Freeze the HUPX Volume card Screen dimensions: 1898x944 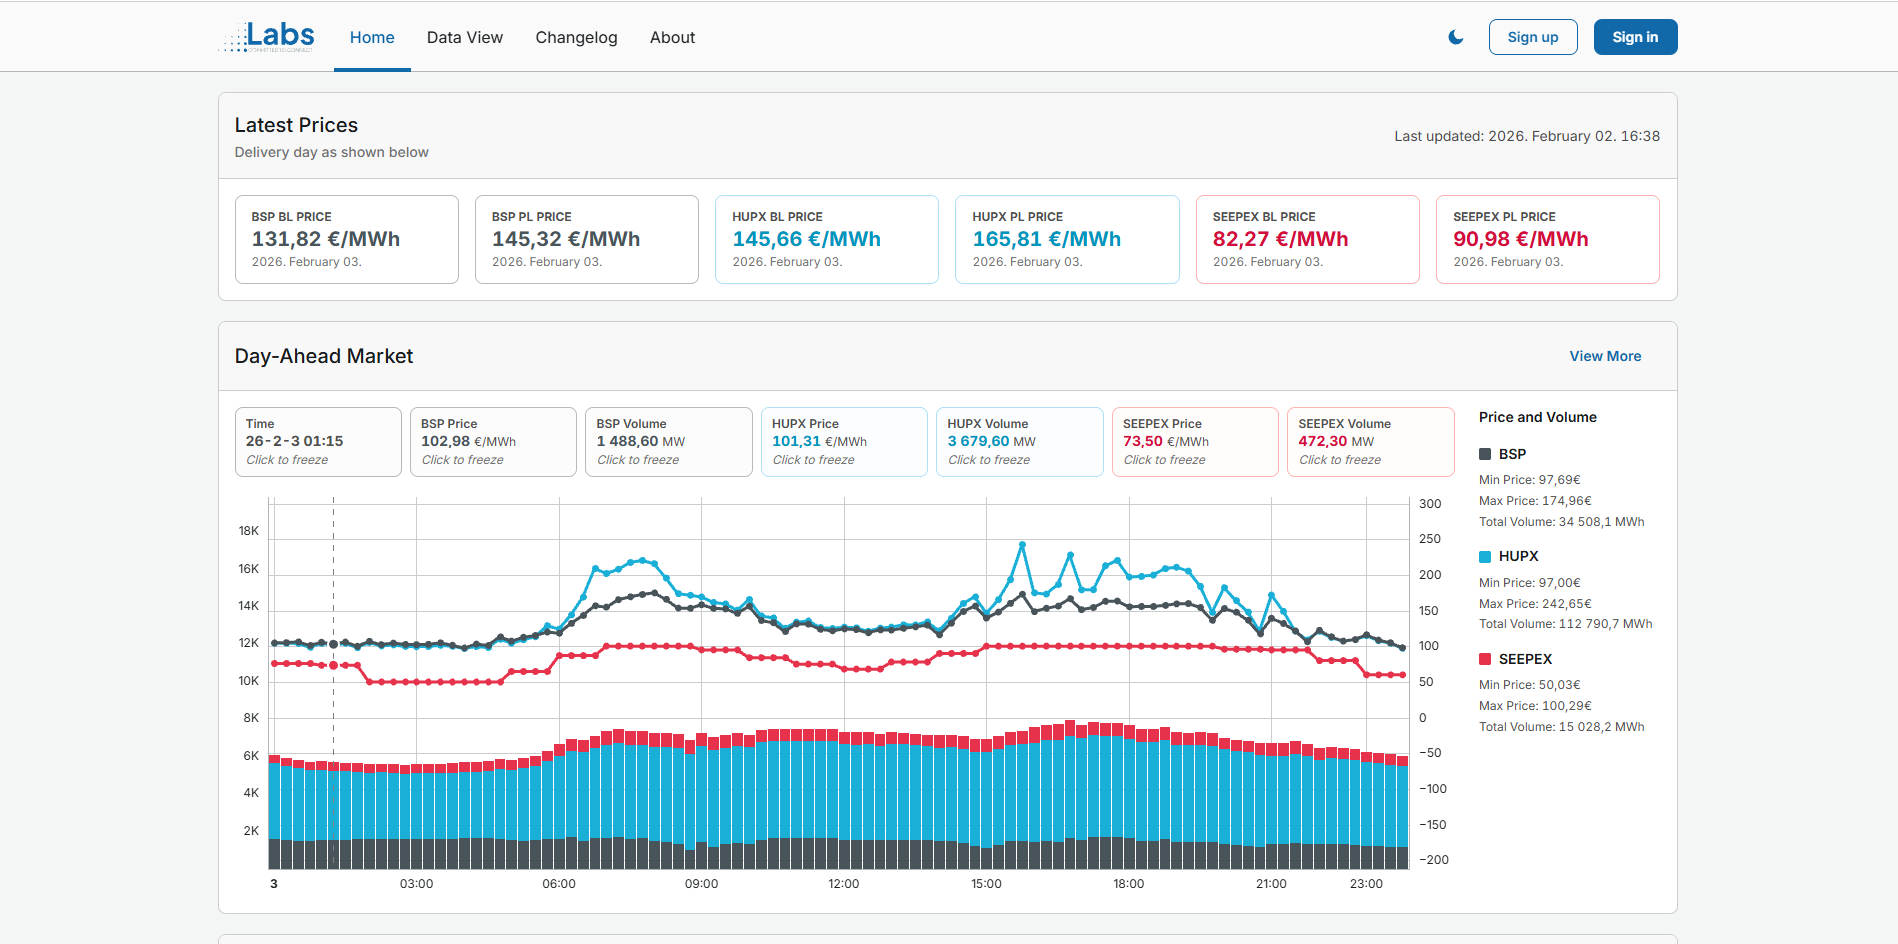tap(1019, 442)
